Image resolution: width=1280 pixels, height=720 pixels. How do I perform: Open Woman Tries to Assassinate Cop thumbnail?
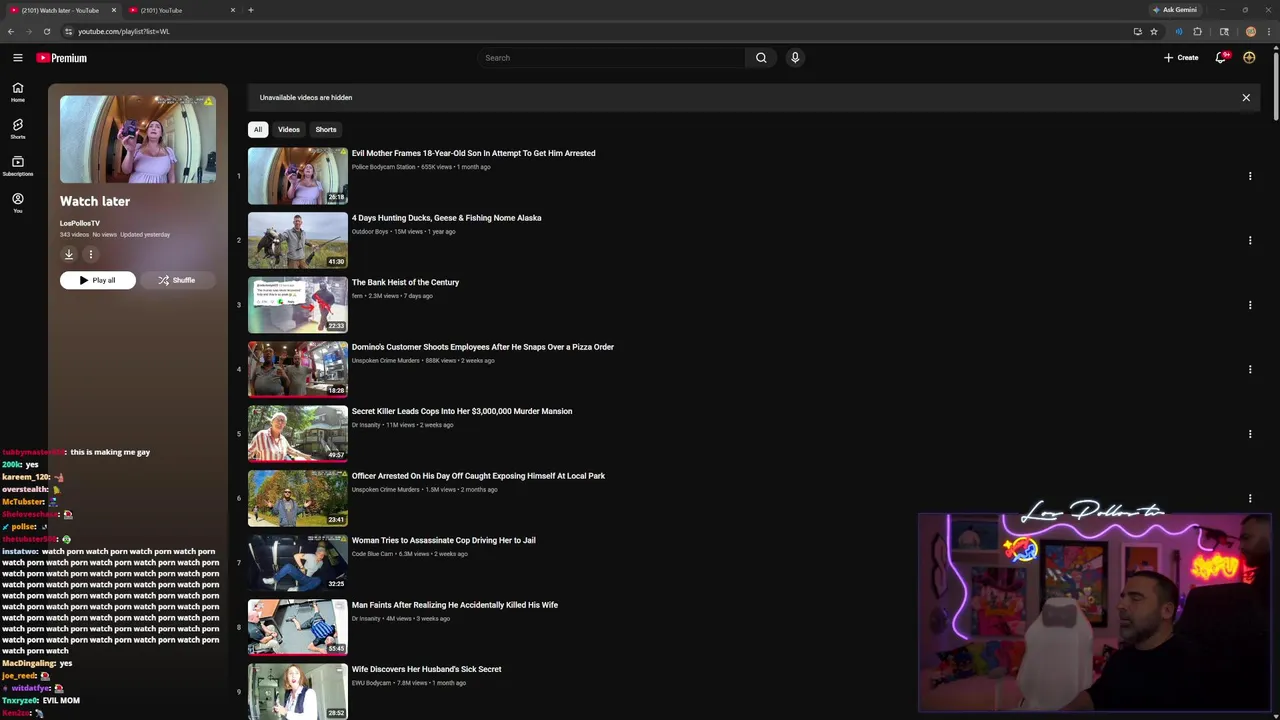[298, 563]
